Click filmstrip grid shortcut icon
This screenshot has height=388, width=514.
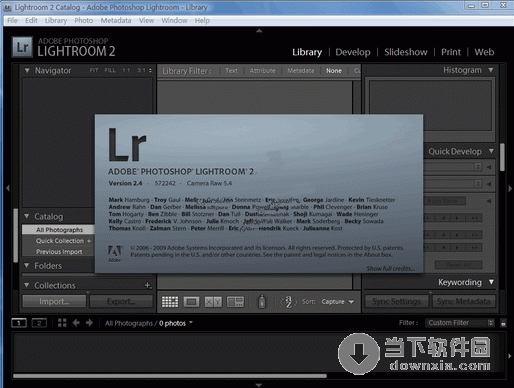click(x=62, y=323)
